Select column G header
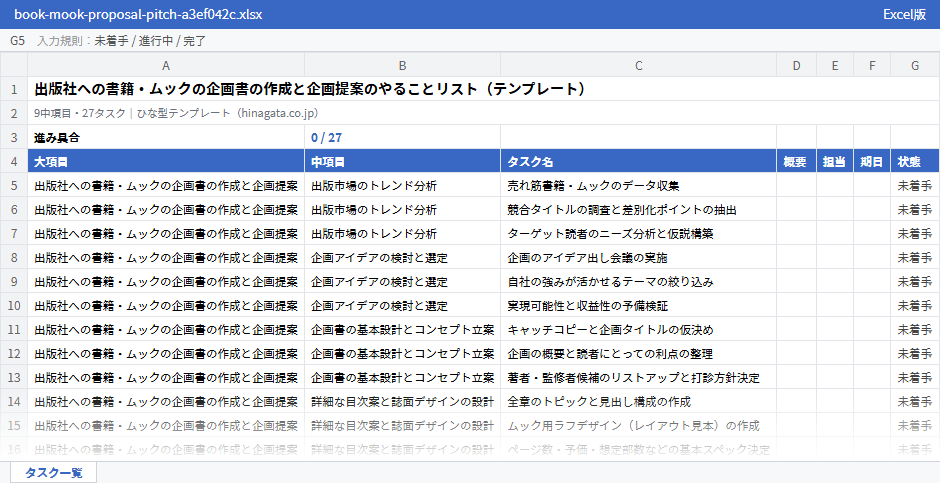940x483 pixels. click(915, 65)
